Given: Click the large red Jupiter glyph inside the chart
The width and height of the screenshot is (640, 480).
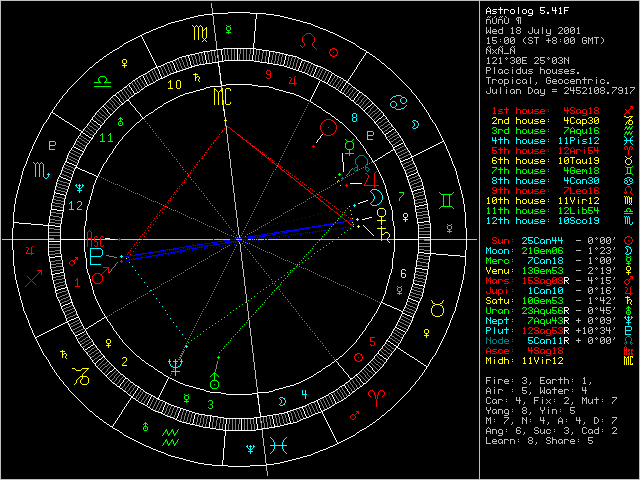Looking at the screenshot, I should point(371,180).
